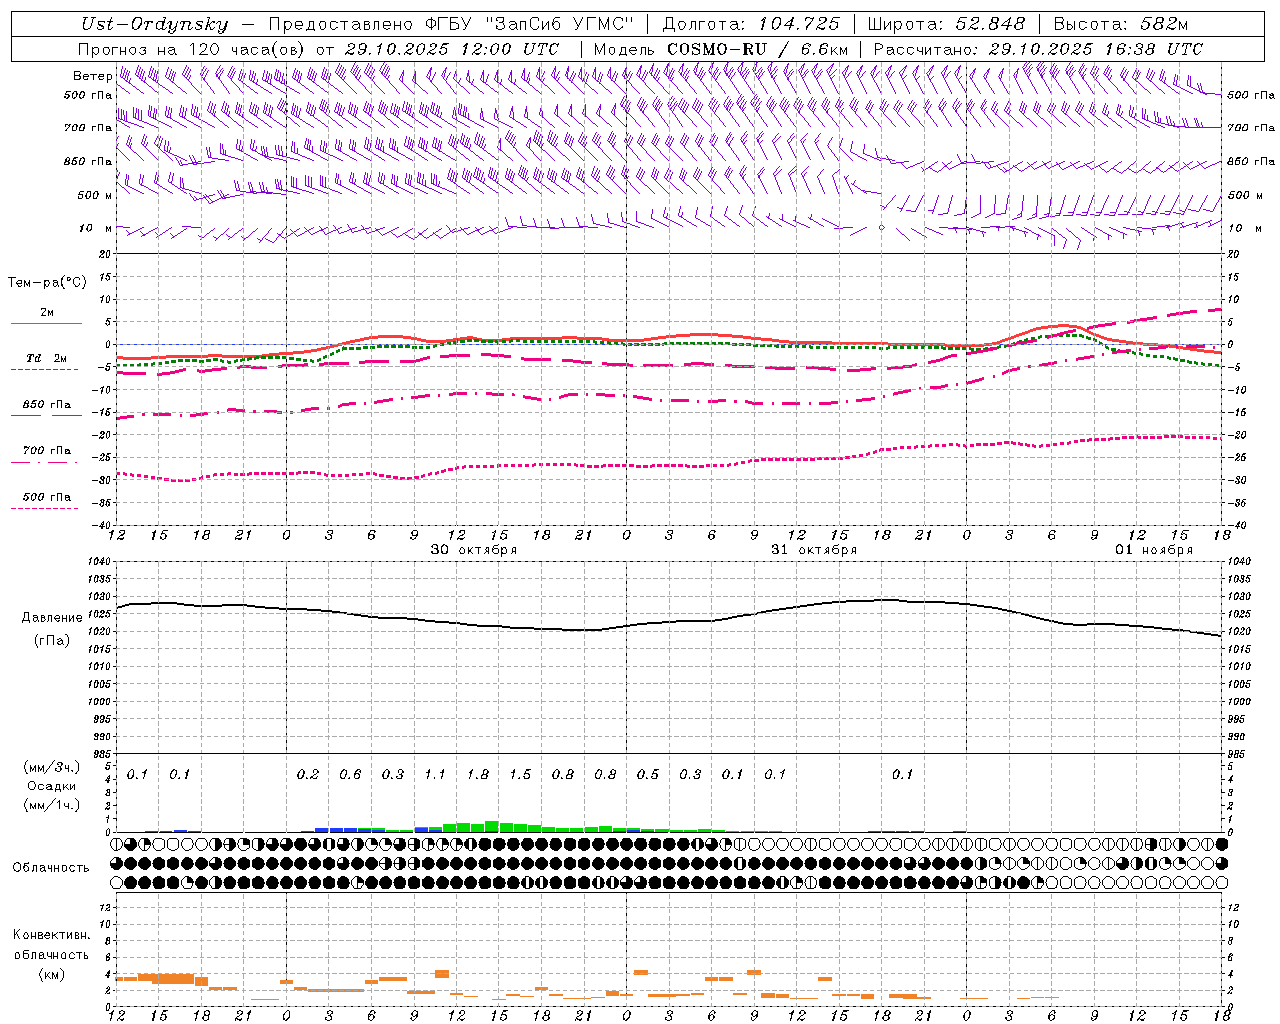The width and height of the screenshot is (1280, 1024).
Task: Click the 'Предоставлено ФГБУ ЗапСиб УГМС' provider text
Action: tap(451, 25)
